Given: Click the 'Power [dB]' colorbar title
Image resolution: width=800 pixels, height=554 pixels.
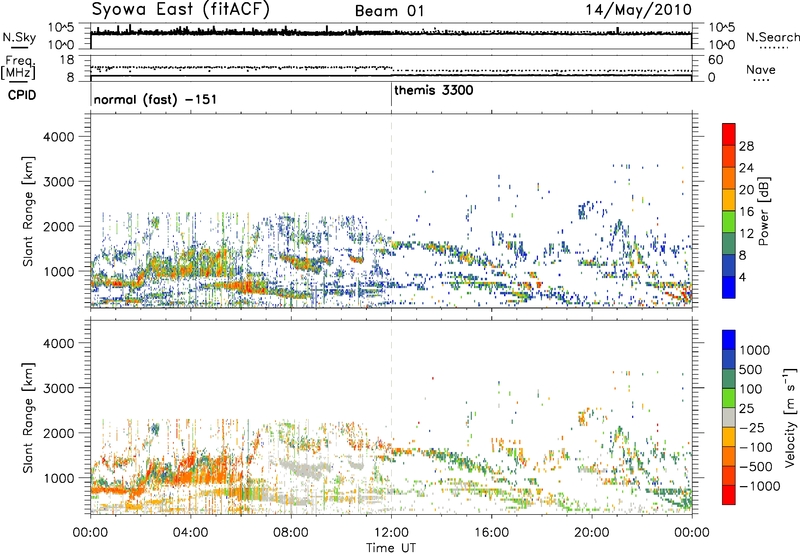Looking at the screenshot, I should [x=764, y=211].
